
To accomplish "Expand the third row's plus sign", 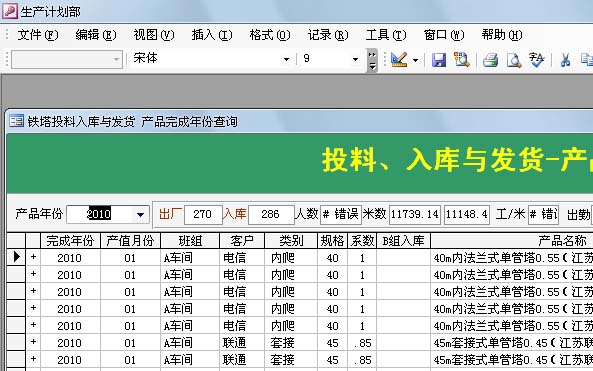I will click(x=33, y=290).
